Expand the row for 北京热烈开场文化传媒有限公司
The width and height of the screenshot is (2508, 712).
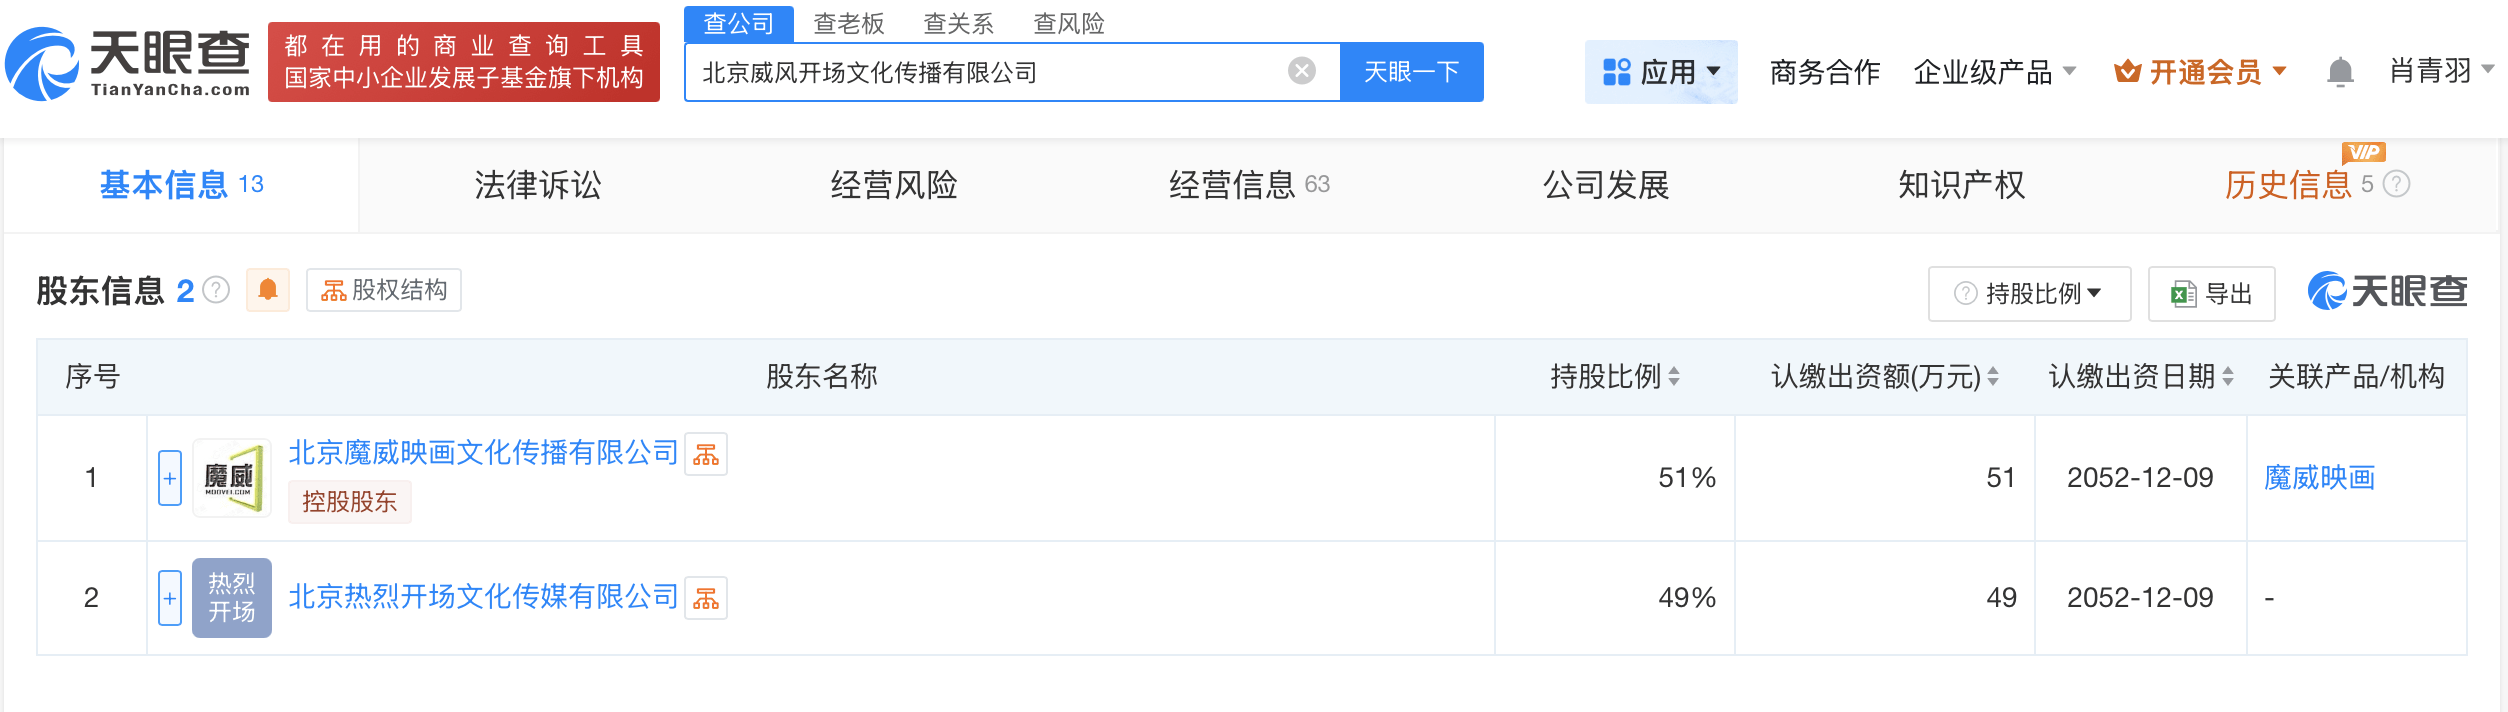tap(170, 598)
